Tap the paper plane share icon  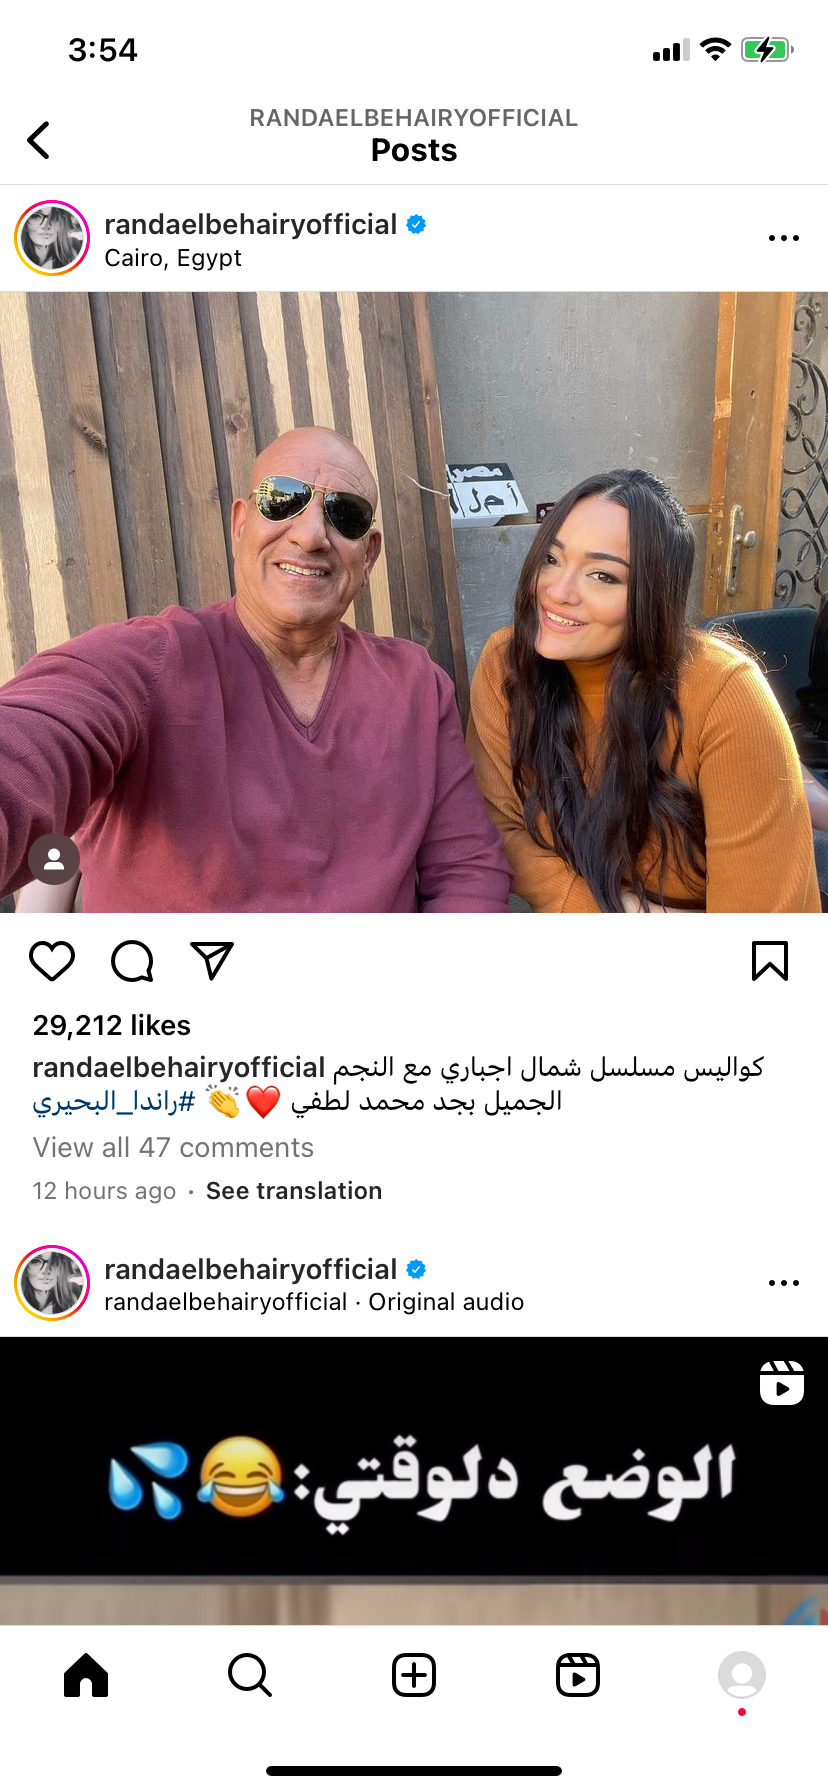tap(212, 961)
